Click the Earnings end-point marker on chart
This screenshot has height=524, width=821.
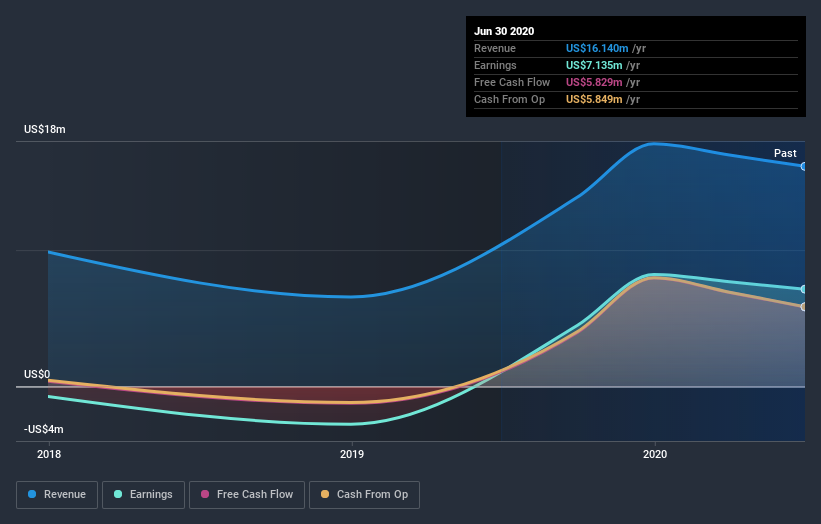point(803,289)
